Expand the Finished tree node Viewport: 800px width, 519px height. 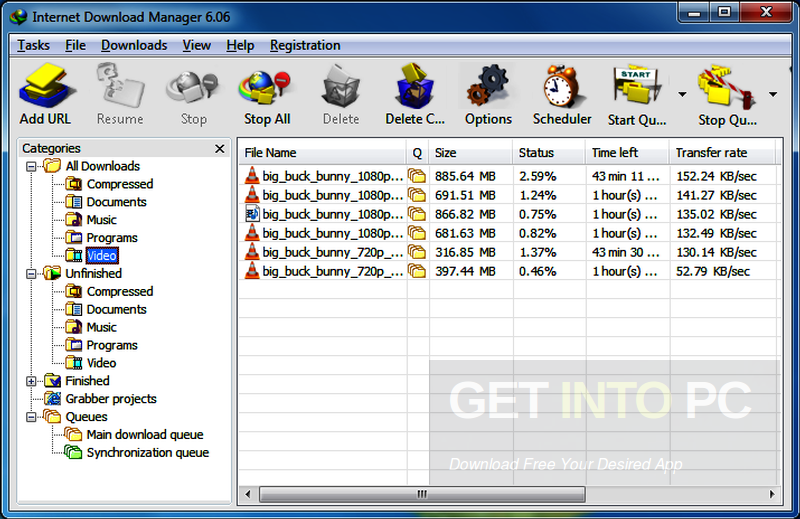coord(31,381)
